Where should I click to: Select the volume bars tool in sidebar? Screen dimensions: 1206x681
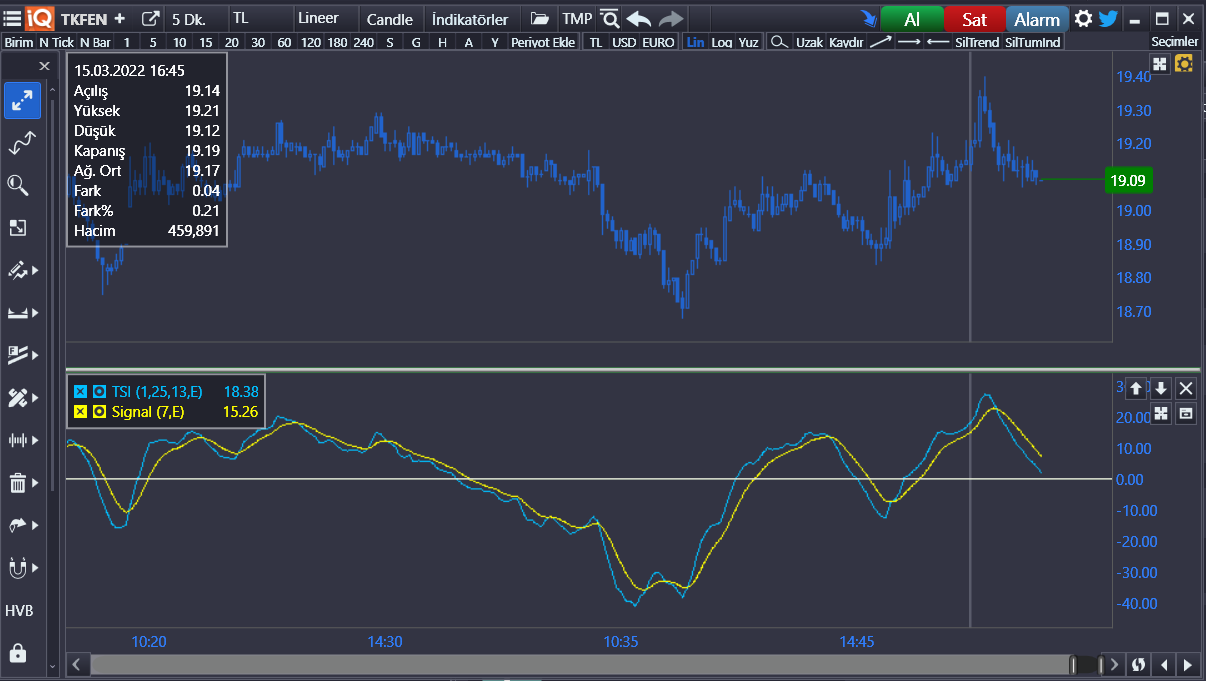18,440
